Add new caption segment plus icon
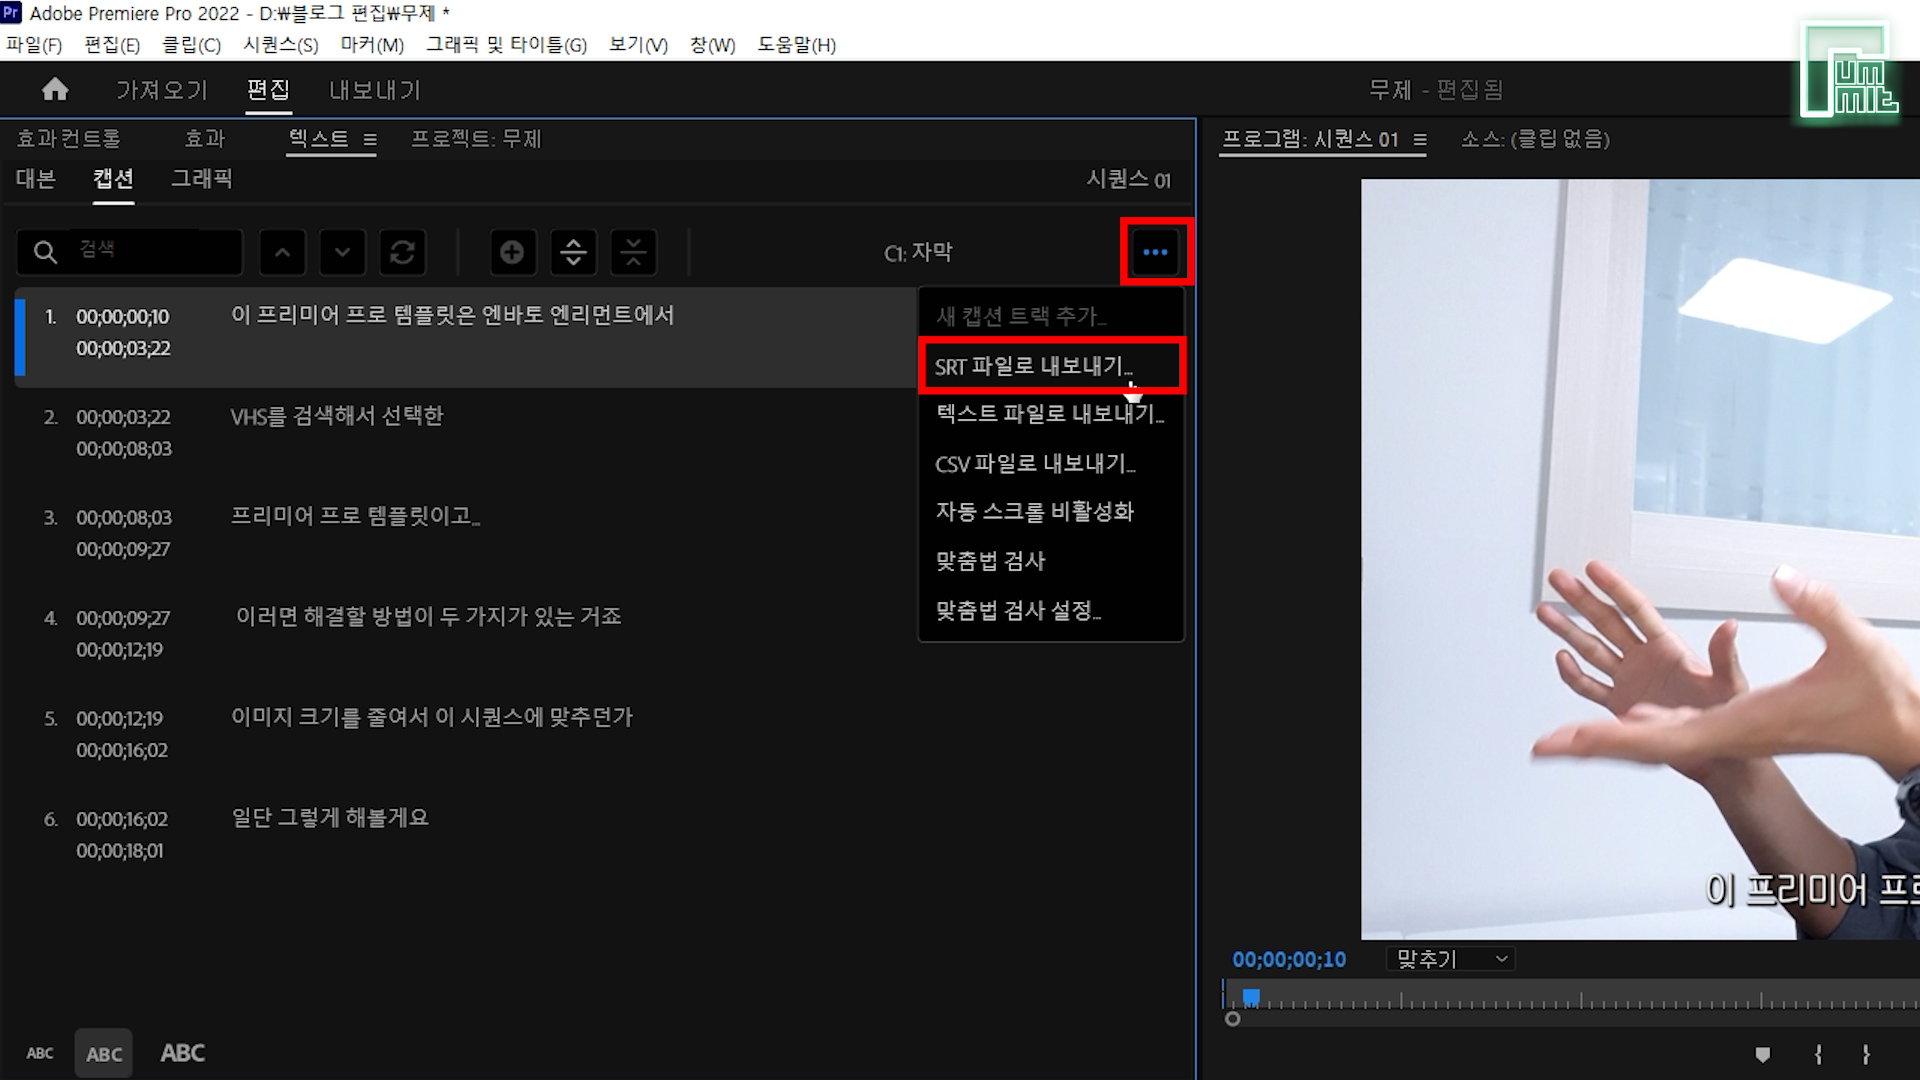Viewport: 1920px width, 1080px height. 512,252
